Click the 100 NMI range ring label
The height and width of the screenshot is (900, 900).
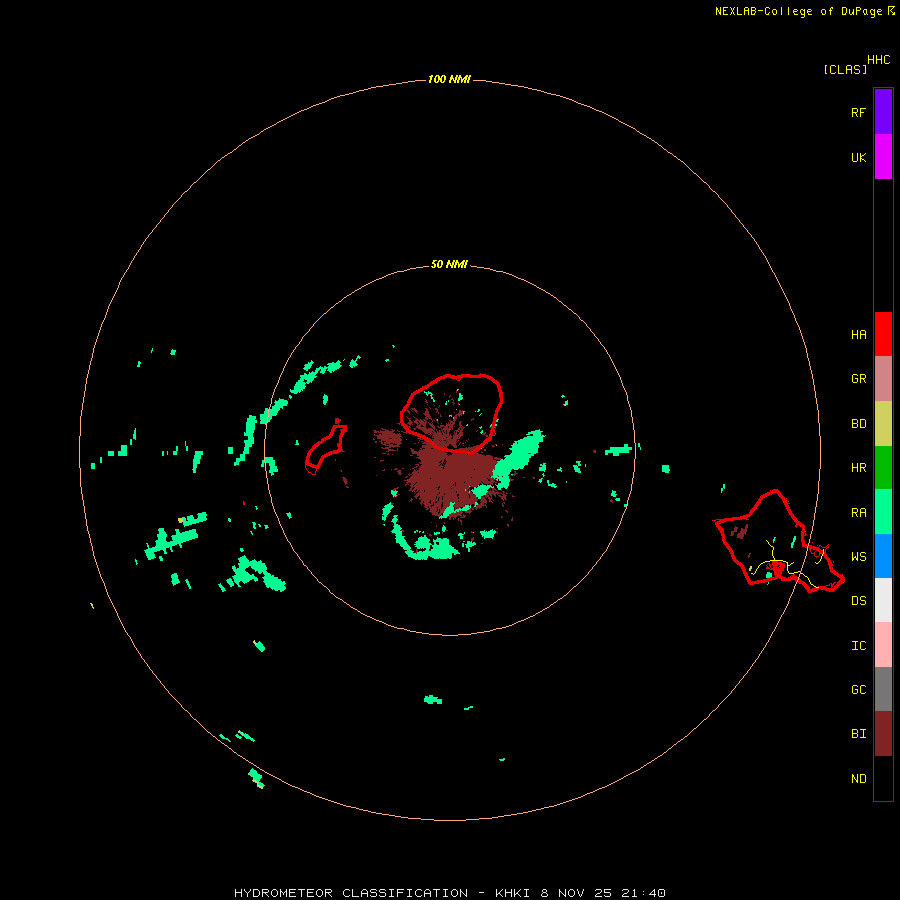(x=449, y=79)
